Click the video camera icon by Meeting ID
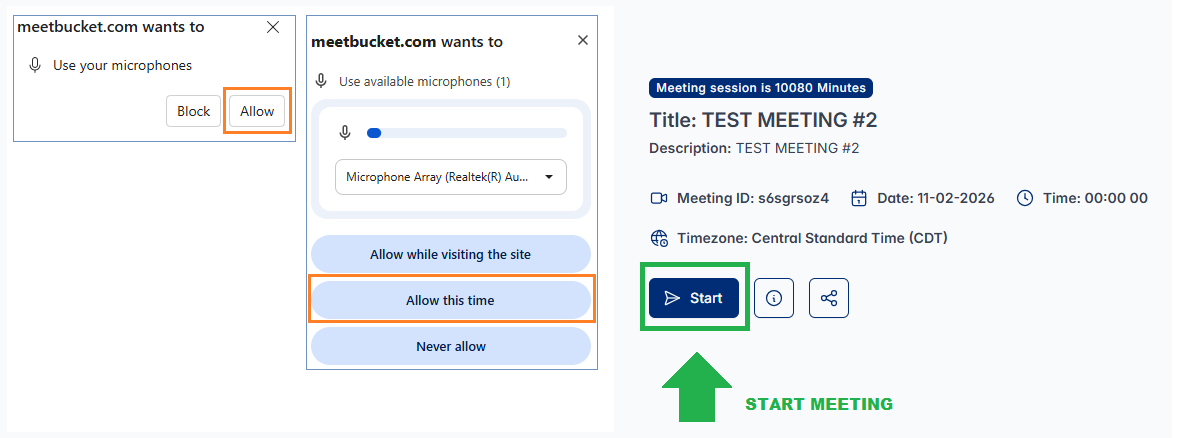1177x438 pixels. pos(659,198)
